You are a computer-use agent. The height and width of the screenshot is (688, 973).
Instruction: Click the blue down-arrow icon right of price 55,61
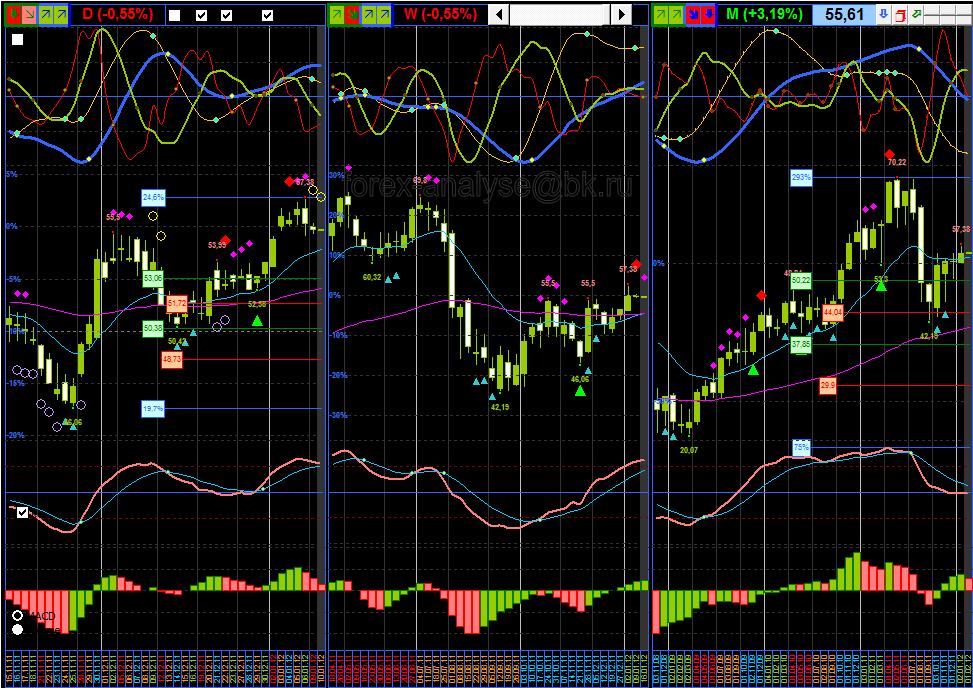click(883, 14)
